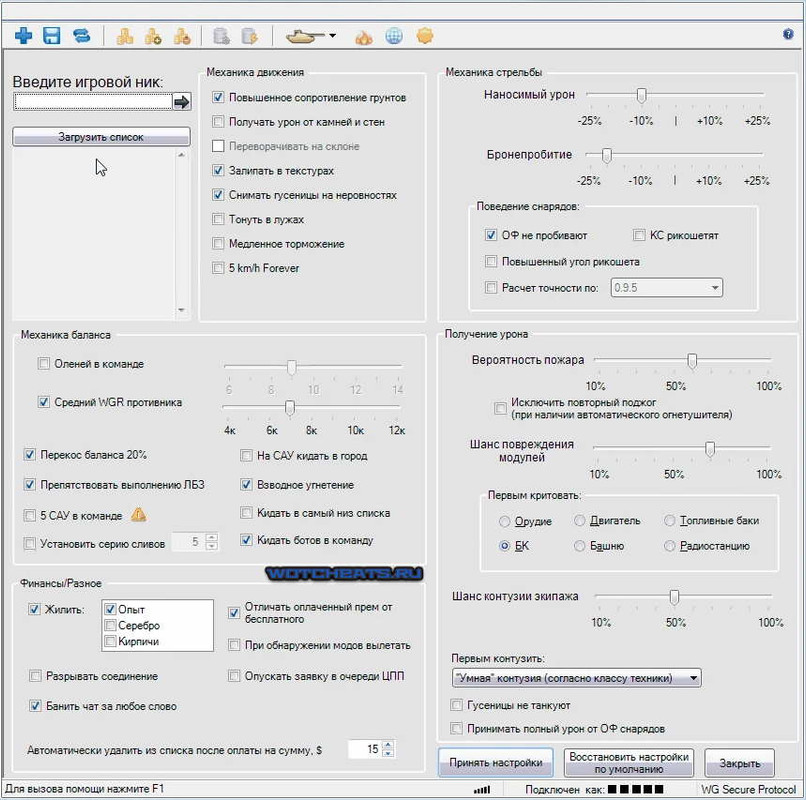806x800 pixels.
Task: Increase the auto-delete payment sum stepper
Action: coord(389,744)
